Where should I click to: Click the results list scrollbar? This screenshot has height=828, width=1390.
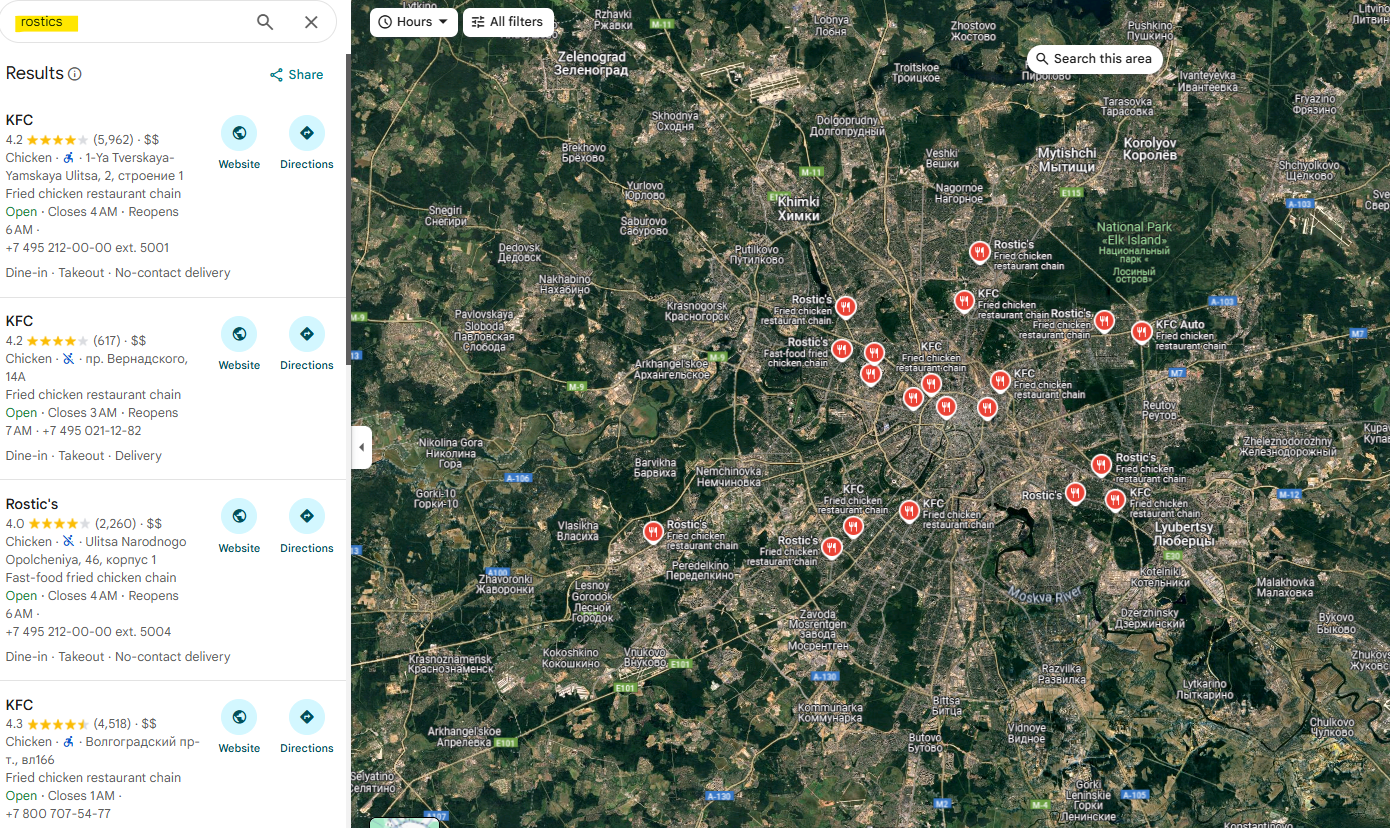(348, 210)
